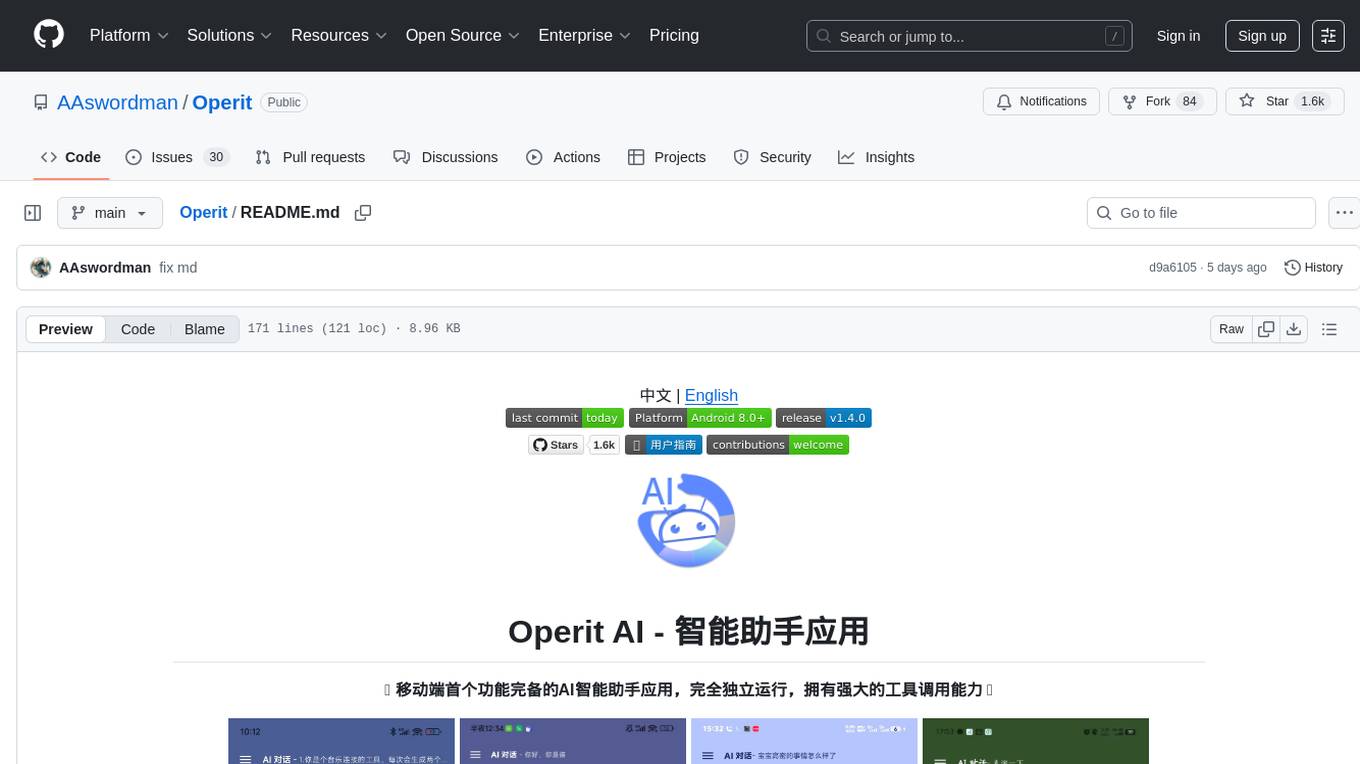Click the last commit today badge

point(565,418)
